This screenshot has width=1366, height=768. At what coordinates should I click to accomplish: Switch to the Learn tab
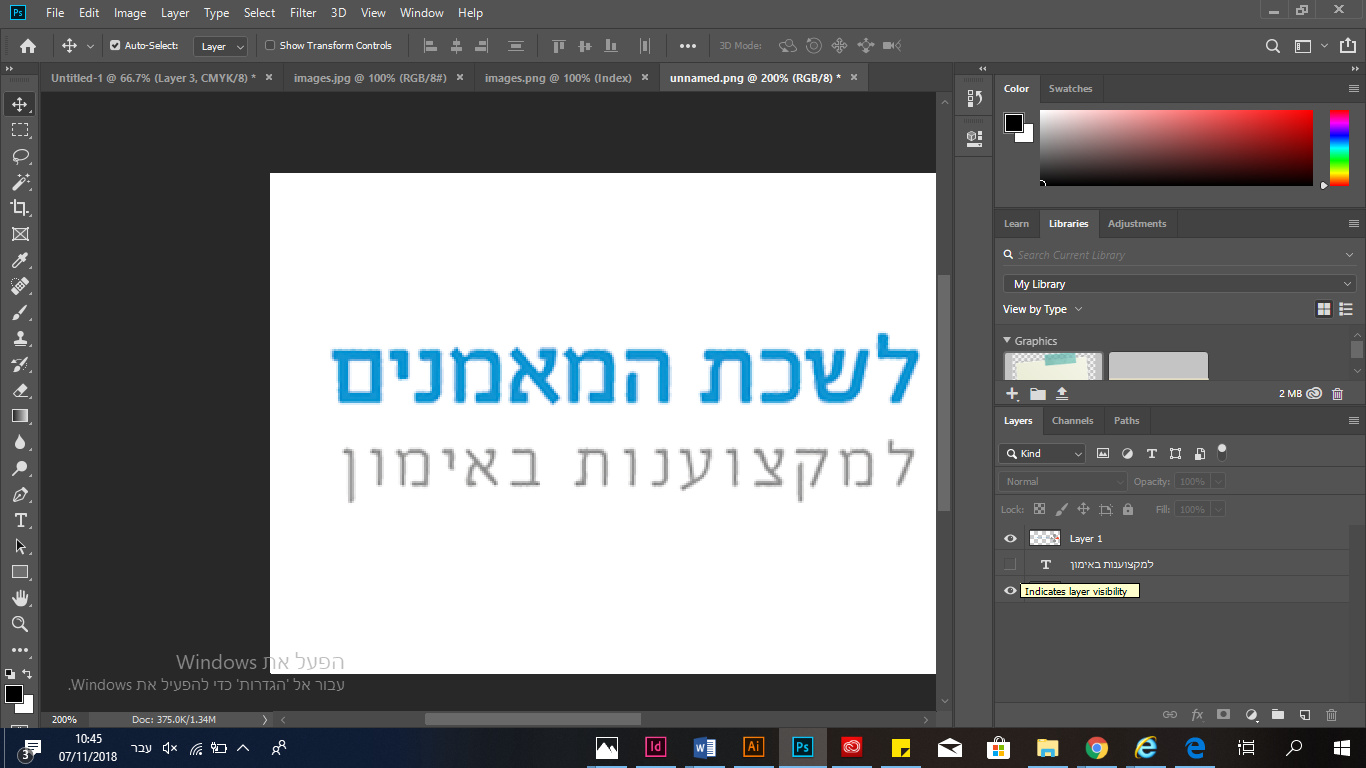[1016, 224]
